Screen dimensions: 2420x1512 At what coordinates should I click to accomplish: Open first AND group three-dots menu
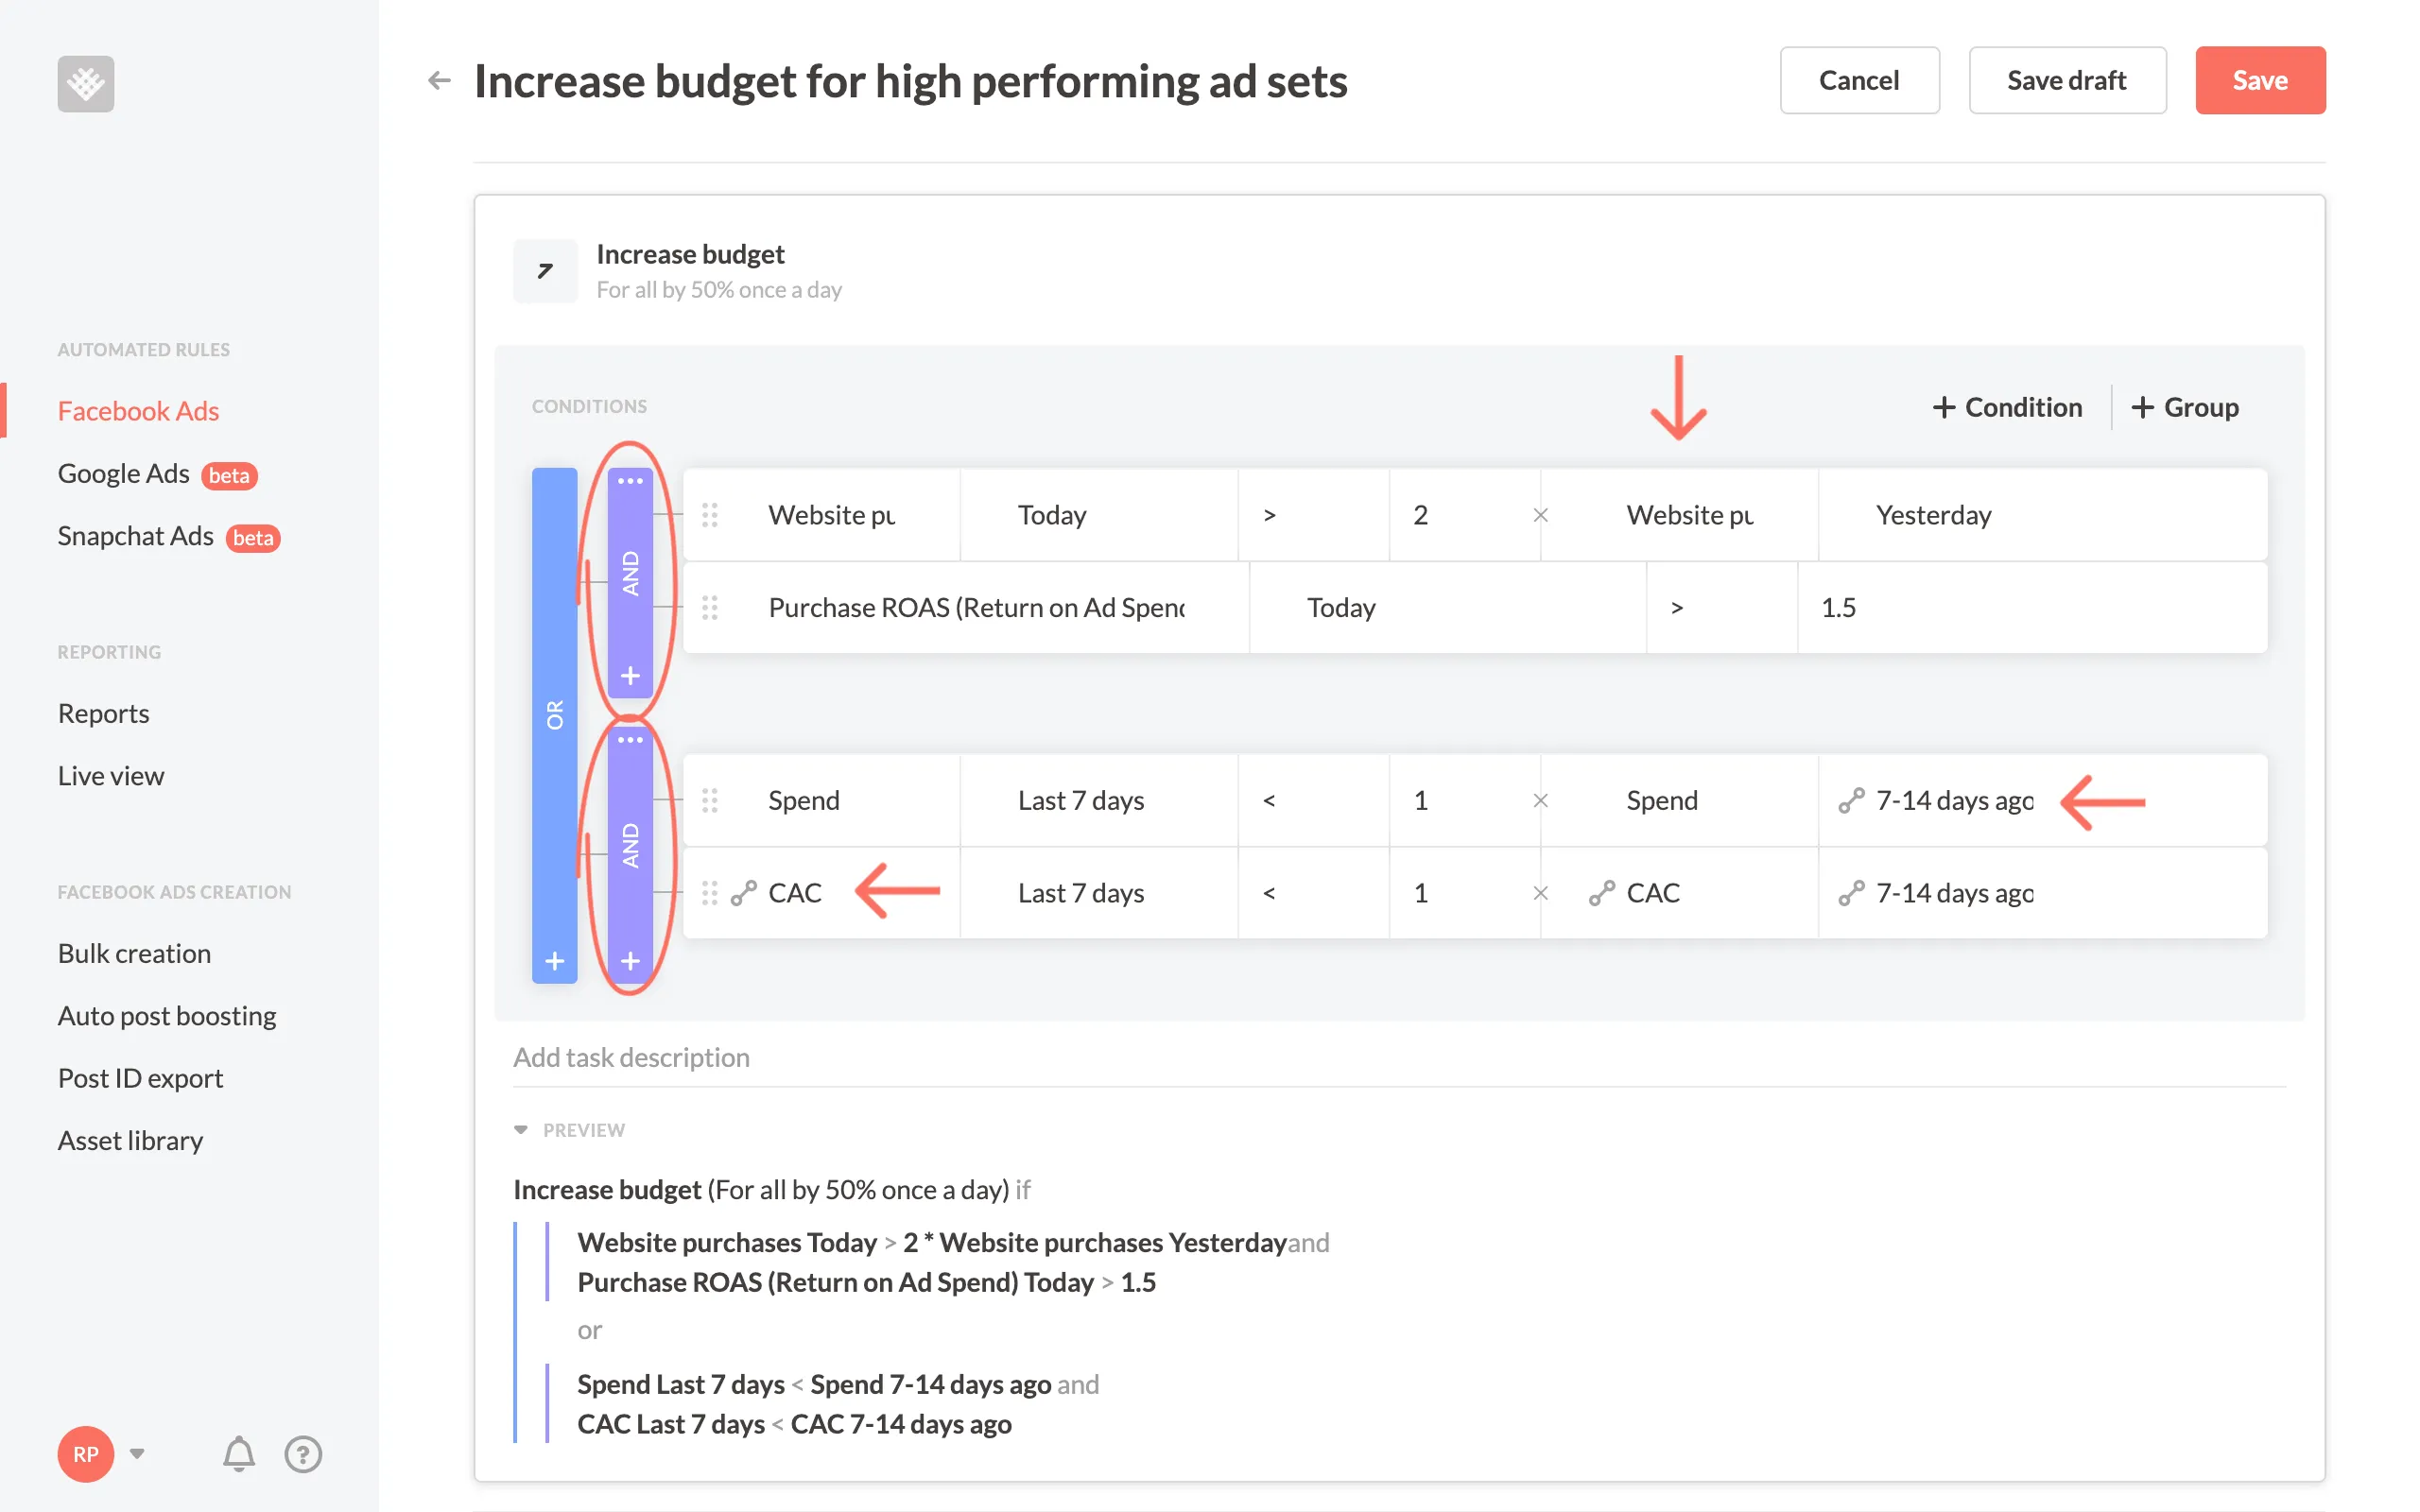pyautogui.click(x=630, y=481)
